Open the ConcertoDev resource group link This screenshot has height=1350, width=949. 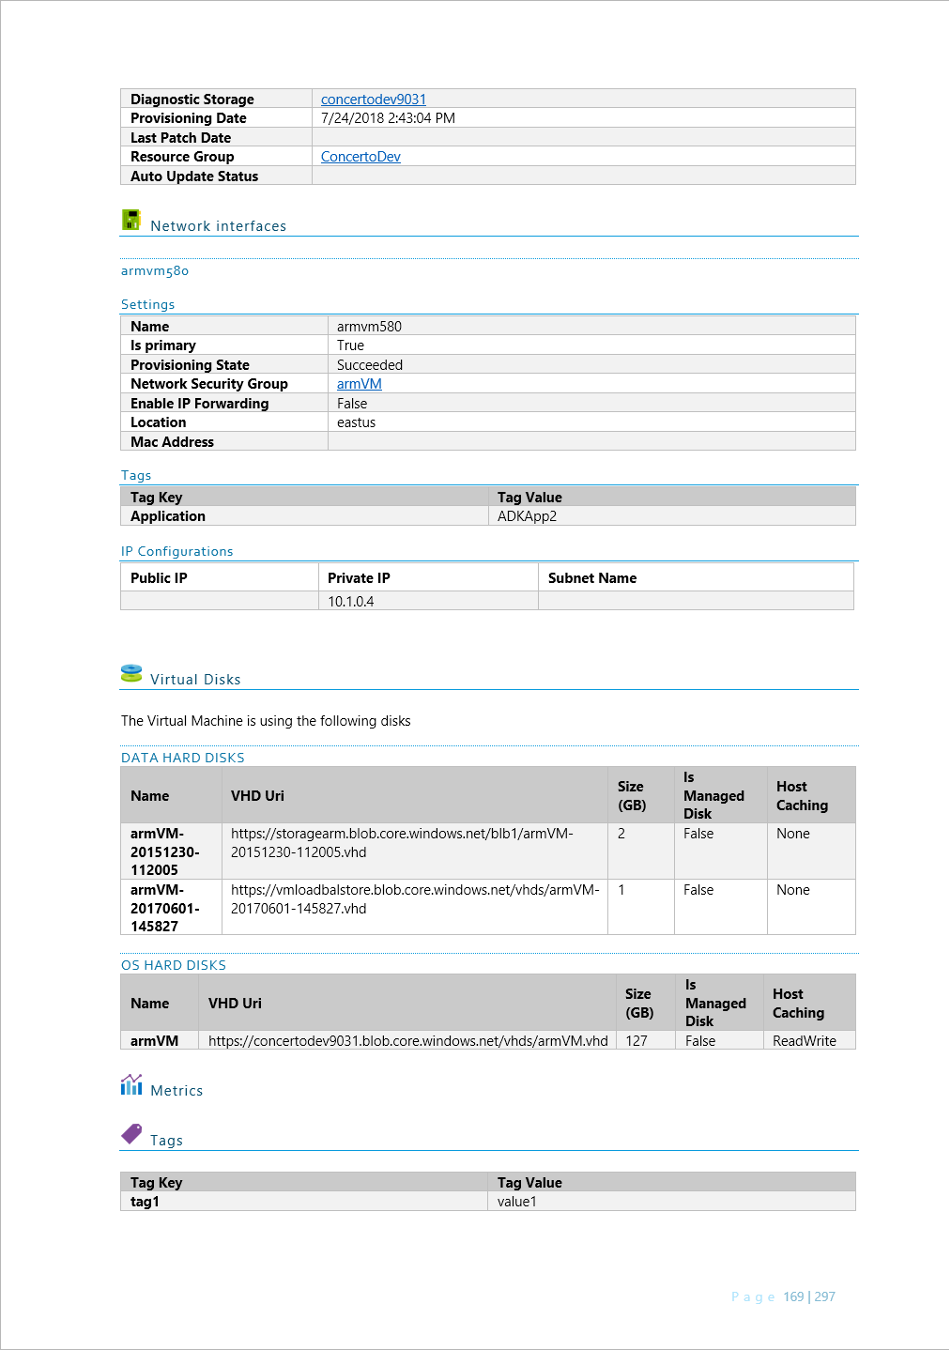pyautogui.click(x=361, y=157)
